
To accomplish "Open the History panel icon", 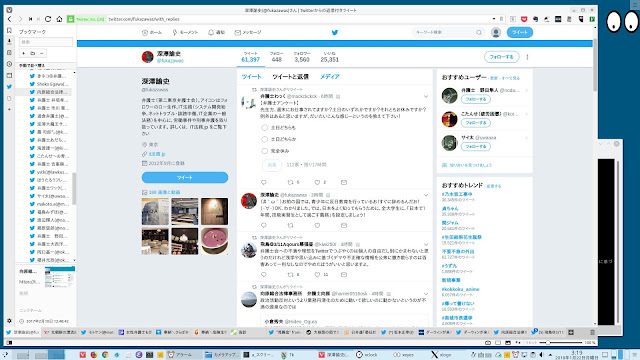I will pos(9,64).
